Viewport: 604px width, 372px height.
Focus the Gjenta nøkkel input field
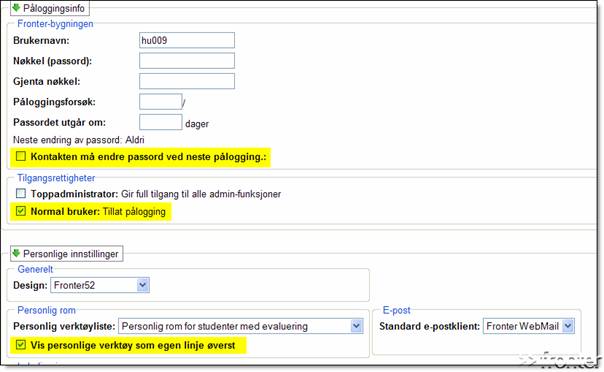(x=187, y=81)
